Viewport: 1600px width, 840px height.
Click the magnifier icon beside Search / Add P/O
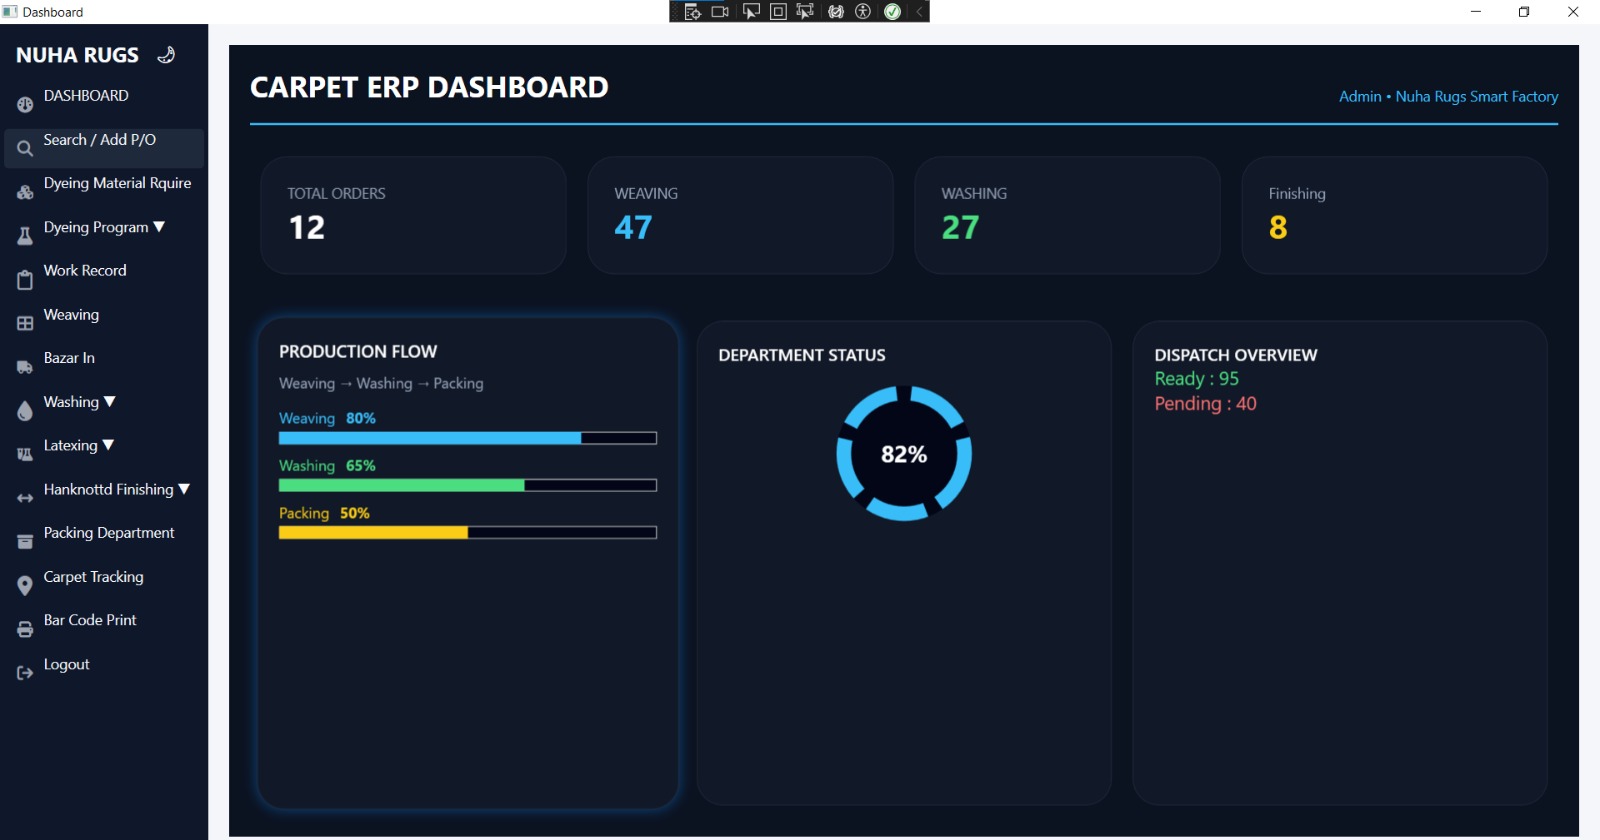(x=25, y=148)
